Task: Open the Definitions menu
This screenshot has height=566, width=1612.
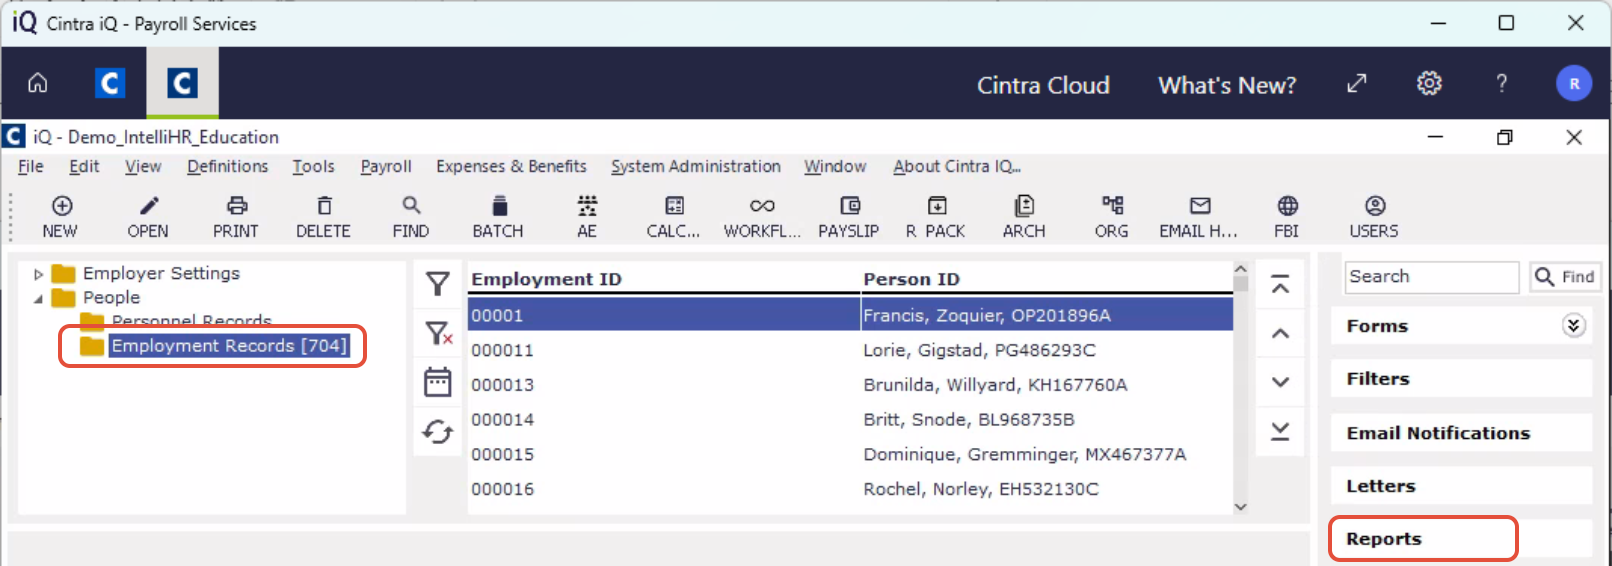Action: point(228,166)
